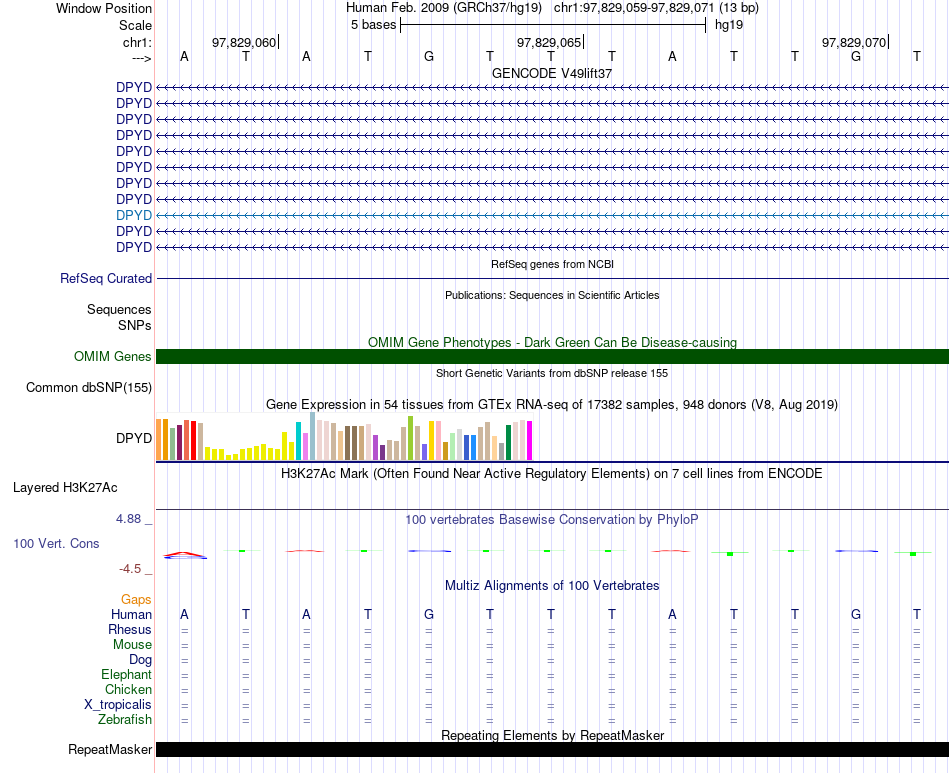Click the Window Position label
Image resolution: width=950 pixels, height=773 pixels.
coord(104,8)
